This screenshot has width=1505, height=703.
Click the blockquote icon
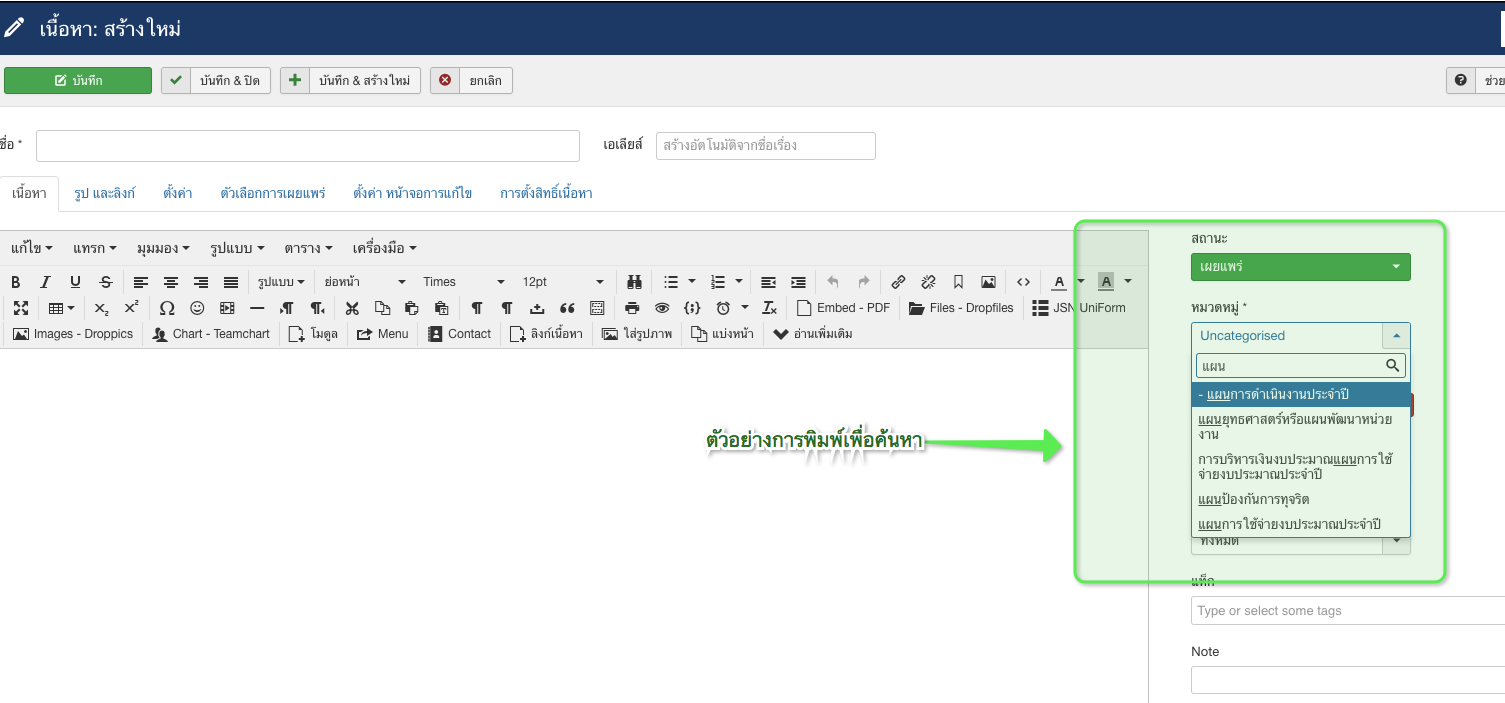click(567, 308)
